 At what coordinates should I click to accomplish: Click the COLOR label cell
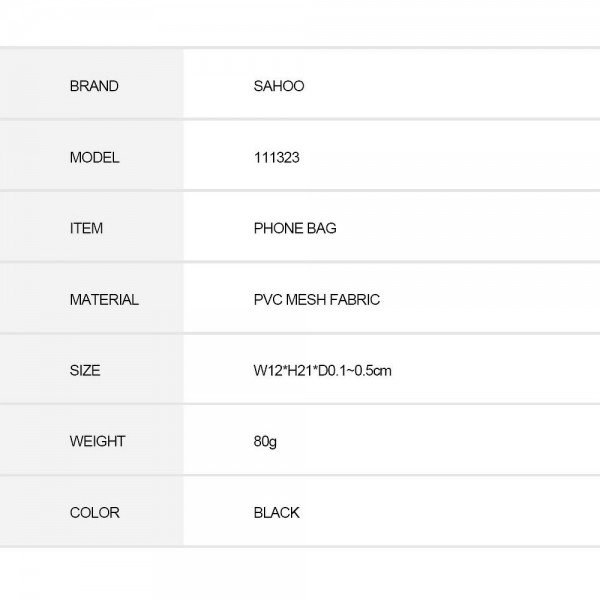tap(94, 512)
